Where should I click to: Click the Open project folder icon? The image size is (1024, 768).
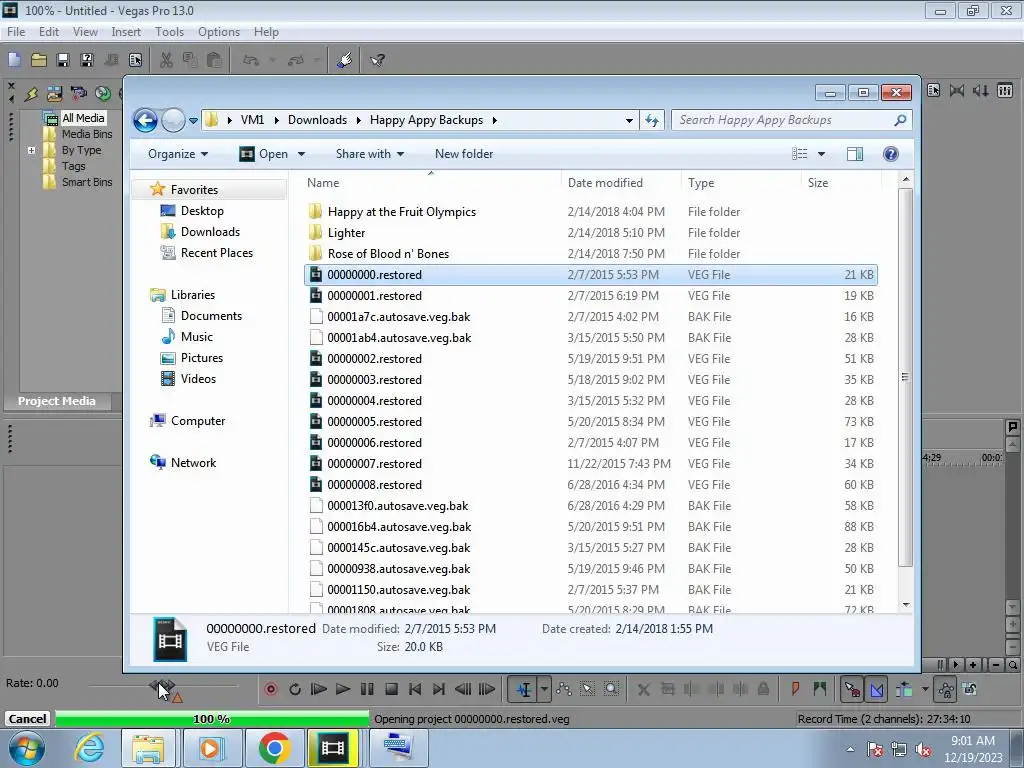tap(39, 60)
